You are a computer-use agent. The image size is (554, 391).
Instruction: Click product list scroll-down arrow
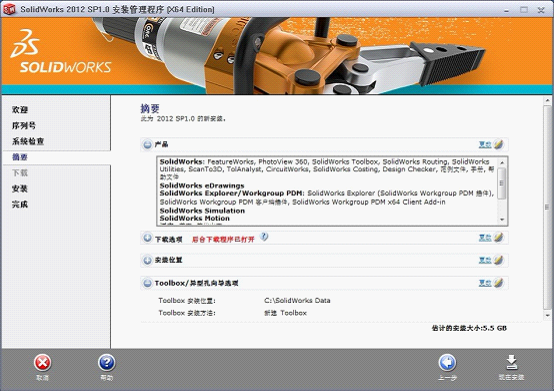tap(502, 220)
